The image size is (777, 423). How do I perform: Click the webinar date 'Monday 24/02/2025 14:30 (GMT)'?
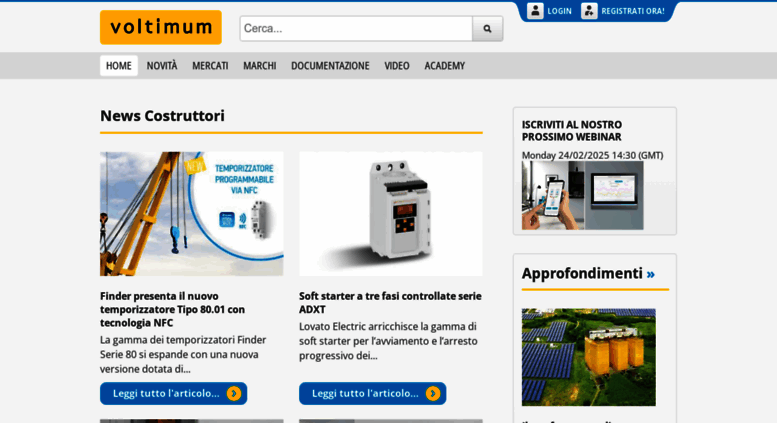point(593,156)
